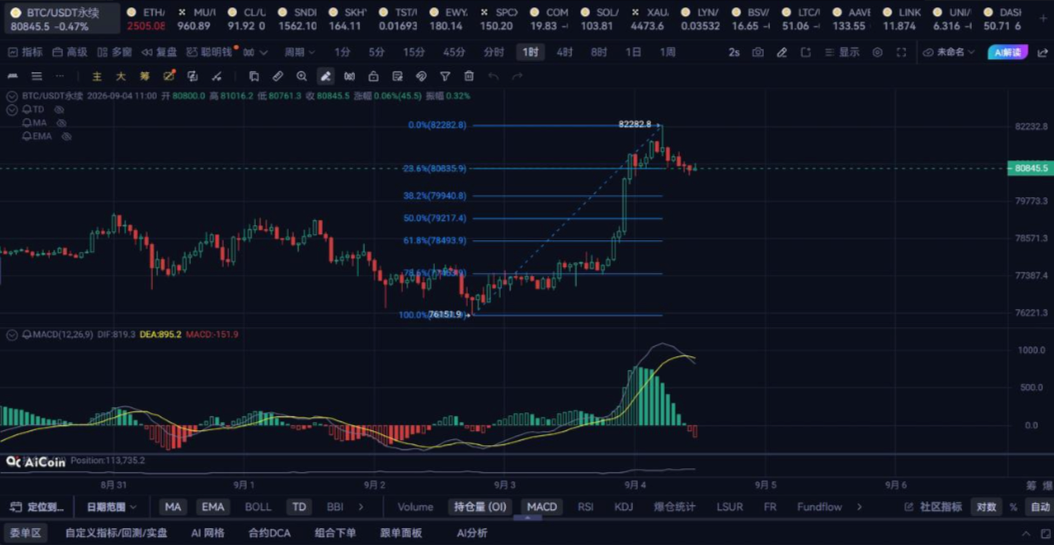Click the camera screenshot icon

pos(758,52)
